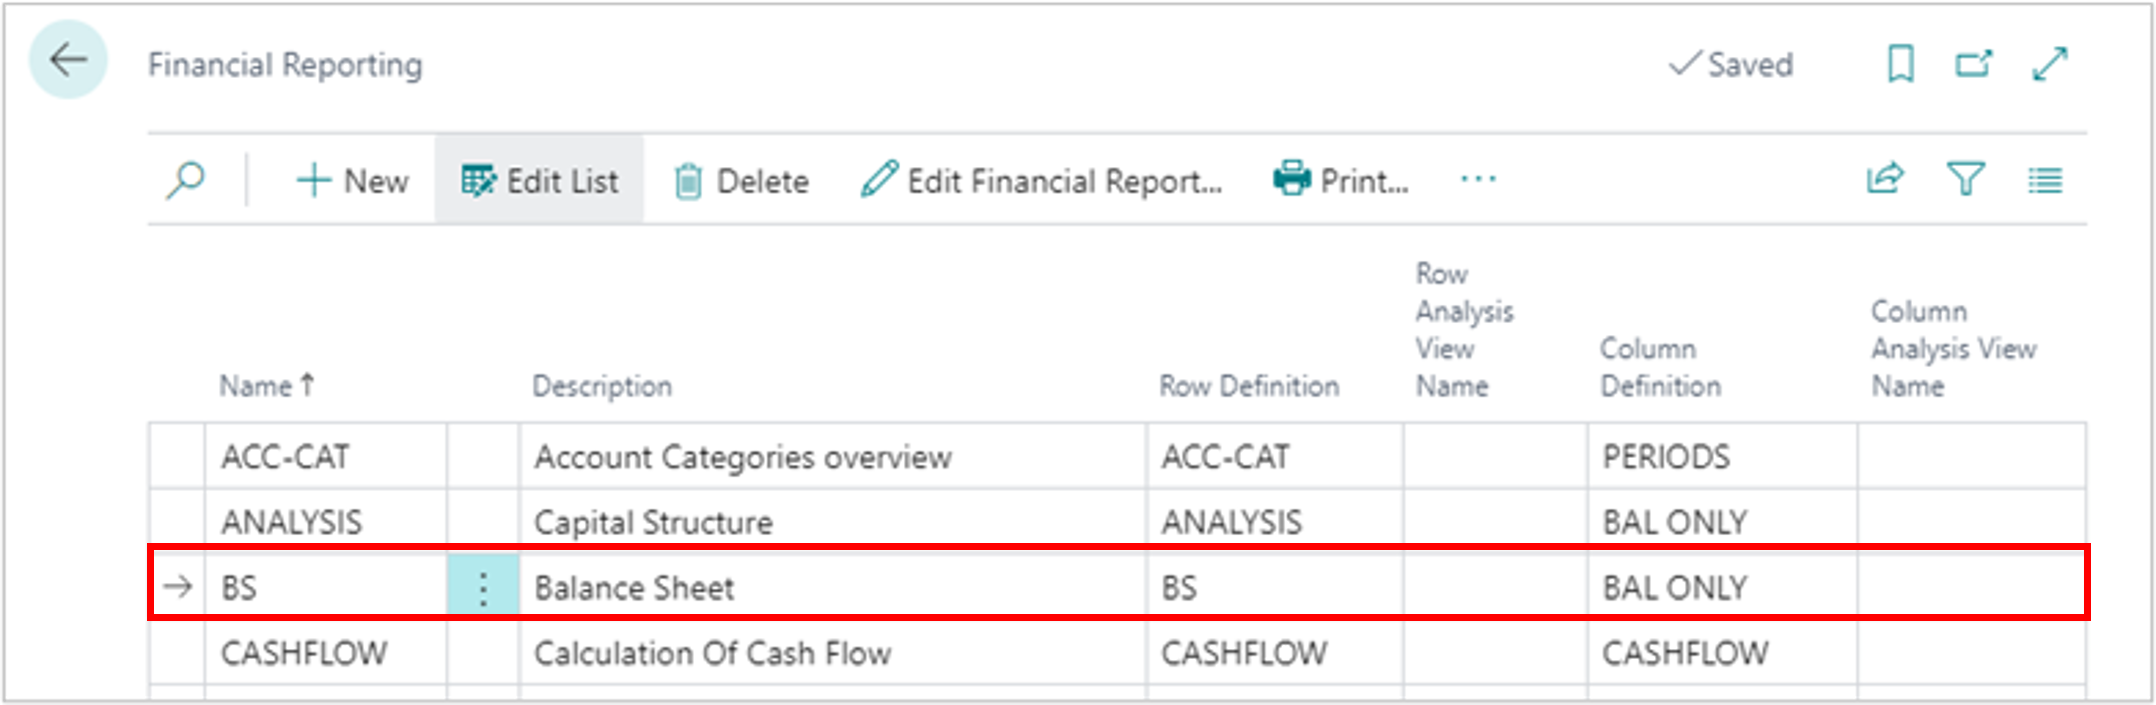Show row options for BS report
This screenshot has width=2156, height=705.
[483, 588]
